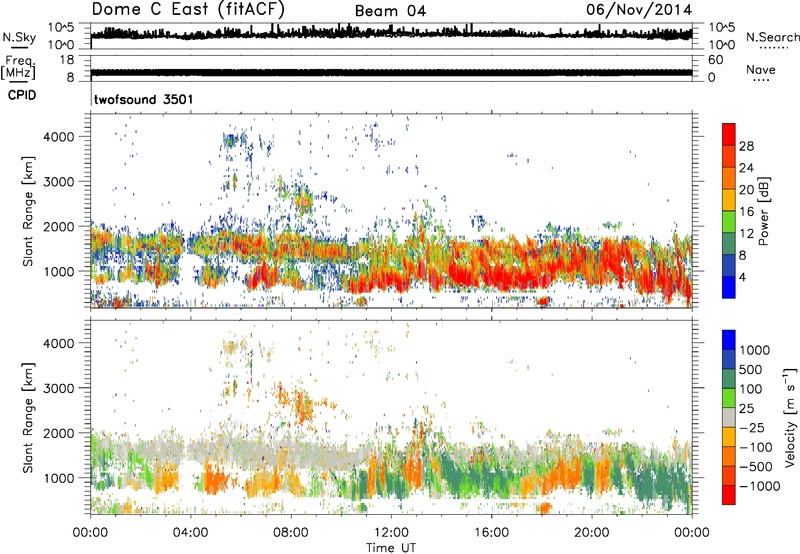Click the '4000' tick on the Power panel
800x554 pixels.
(x=59, y=137)
